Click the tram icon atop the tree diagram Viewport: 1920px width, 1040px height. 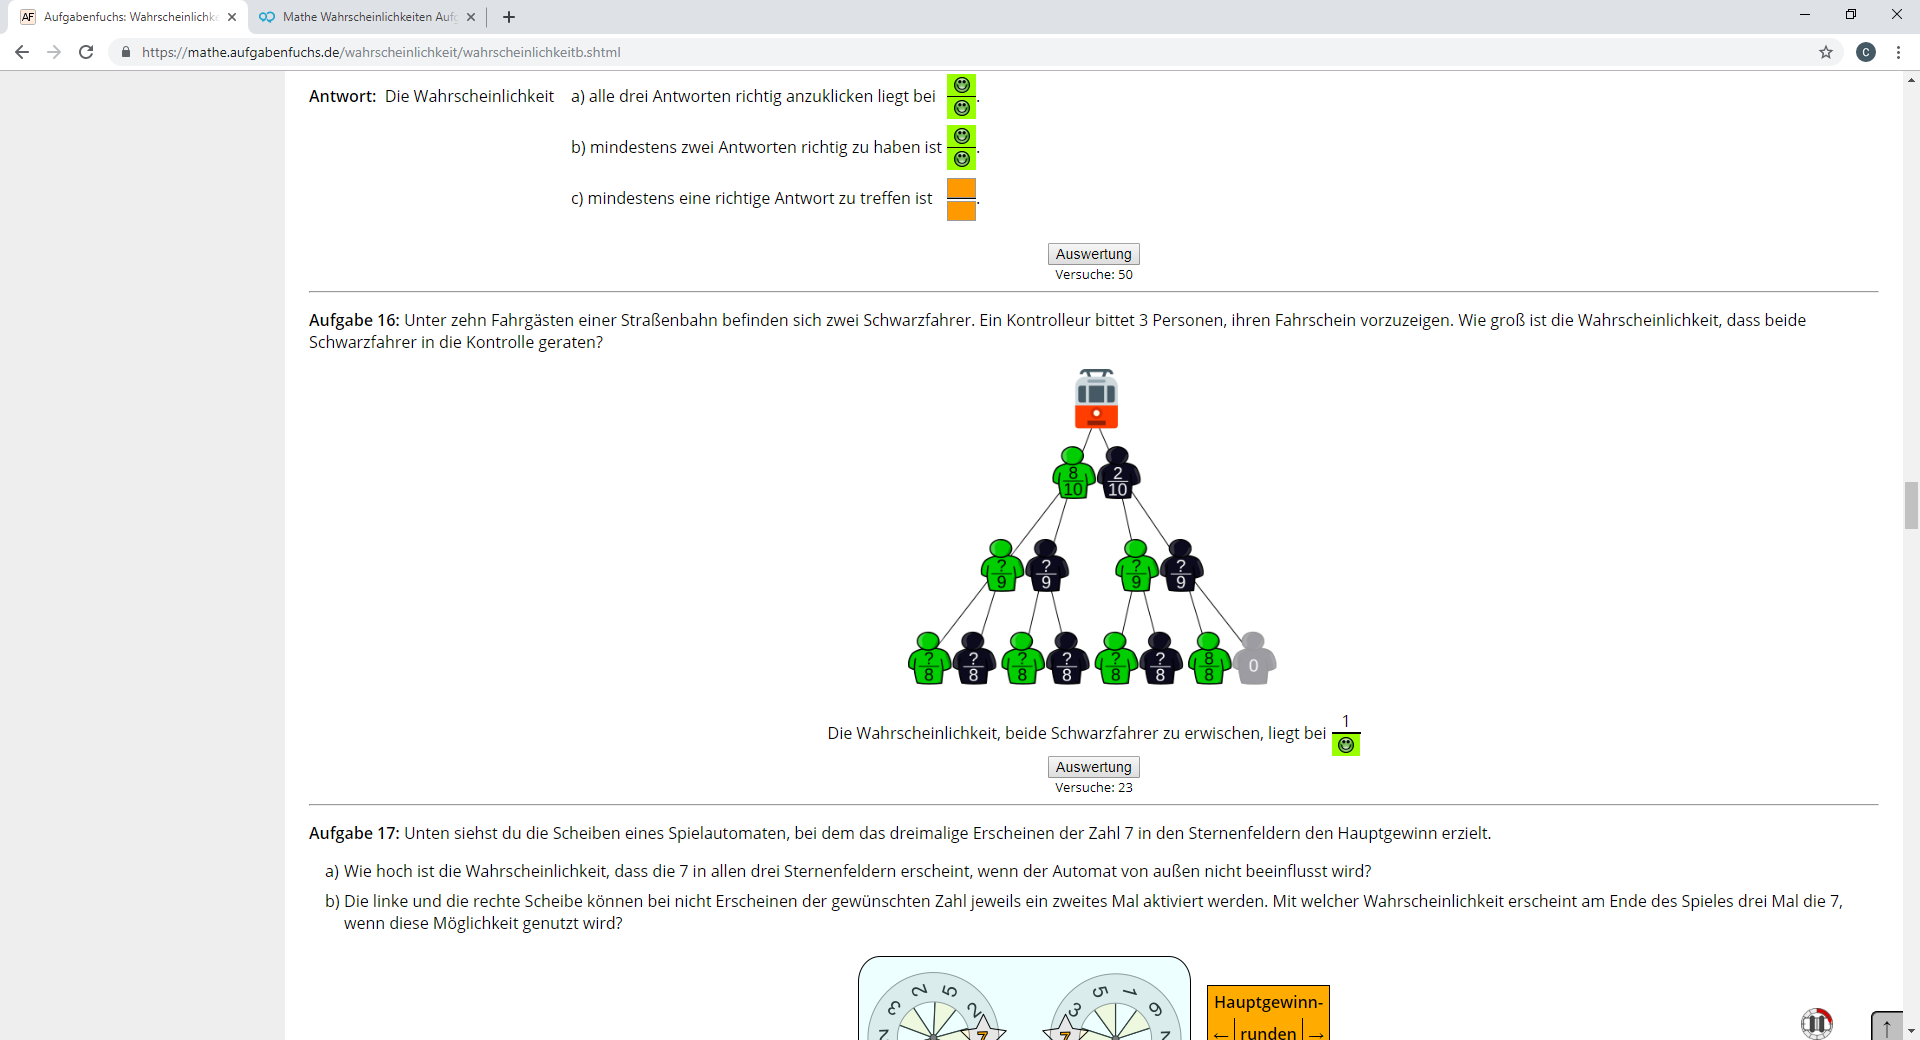1096,398
